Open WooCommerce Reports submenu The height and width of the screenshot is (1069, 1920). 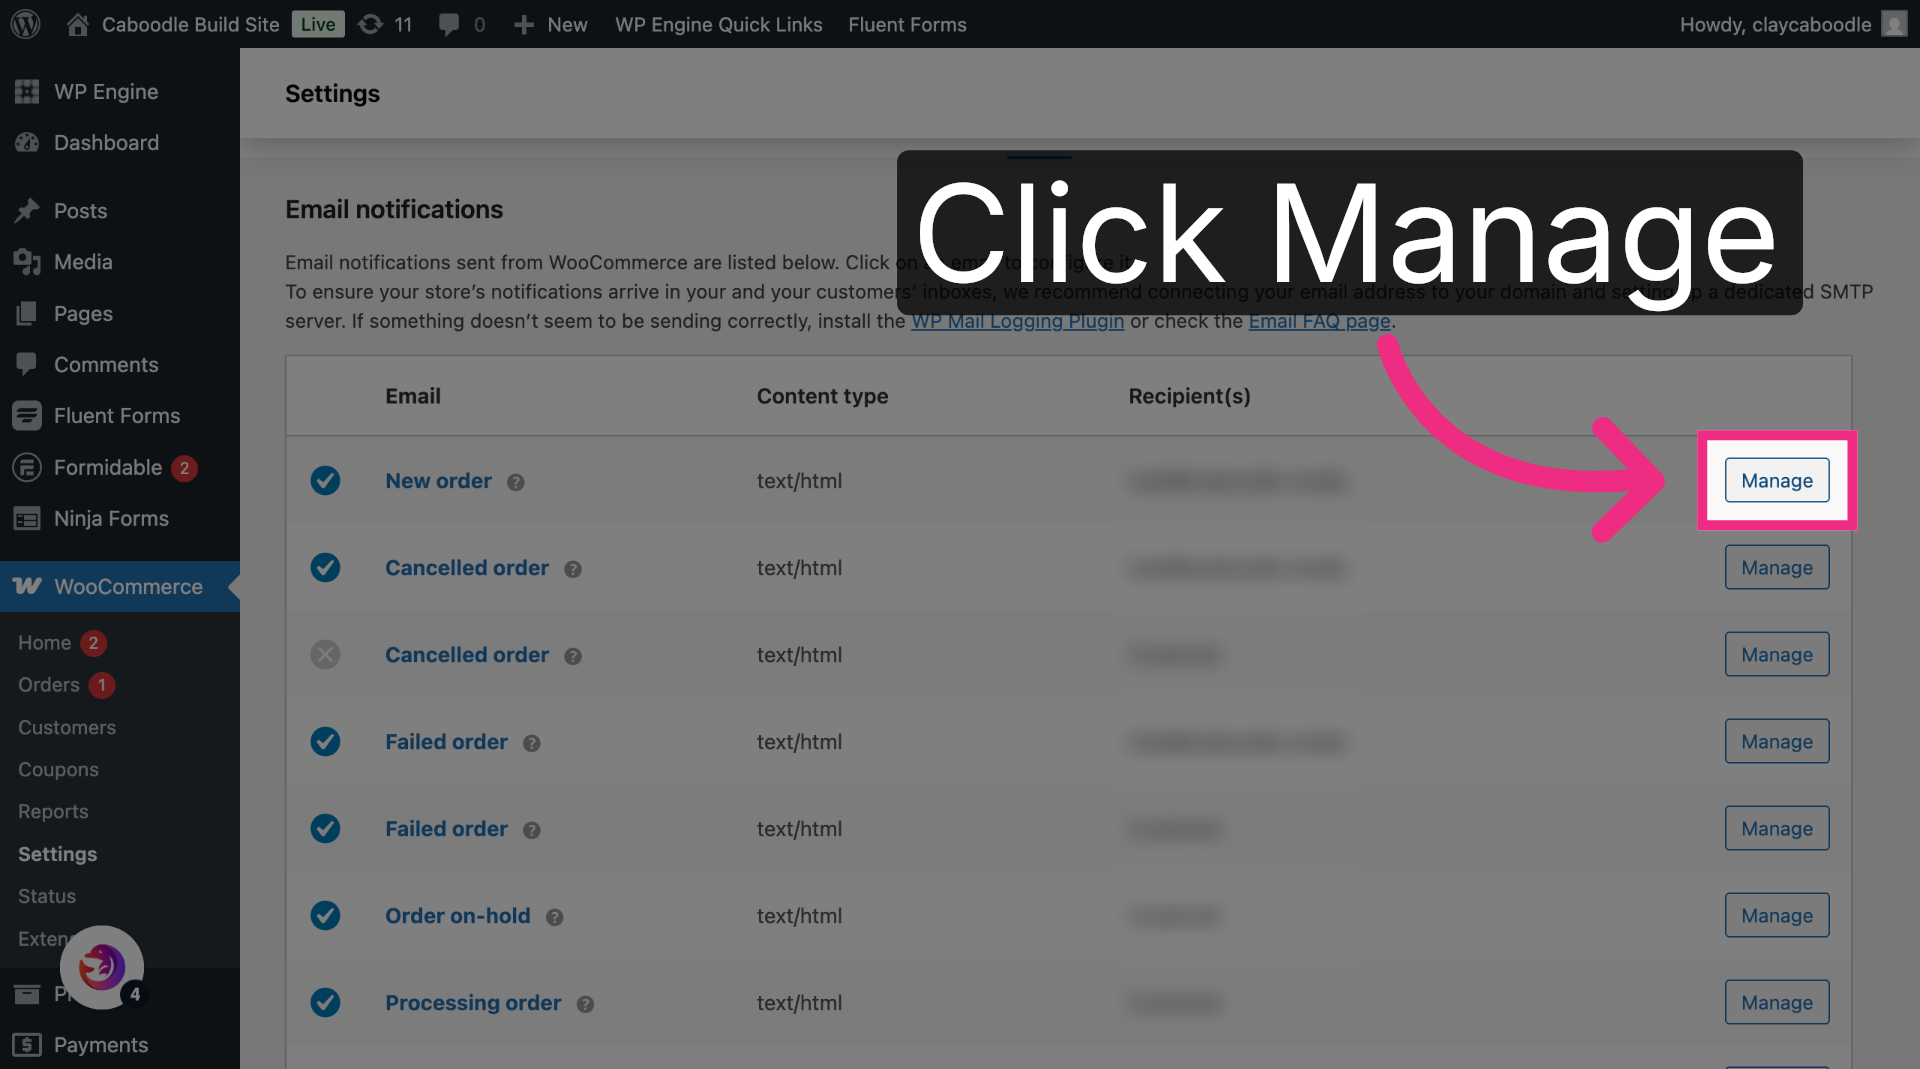pos(53,812)
